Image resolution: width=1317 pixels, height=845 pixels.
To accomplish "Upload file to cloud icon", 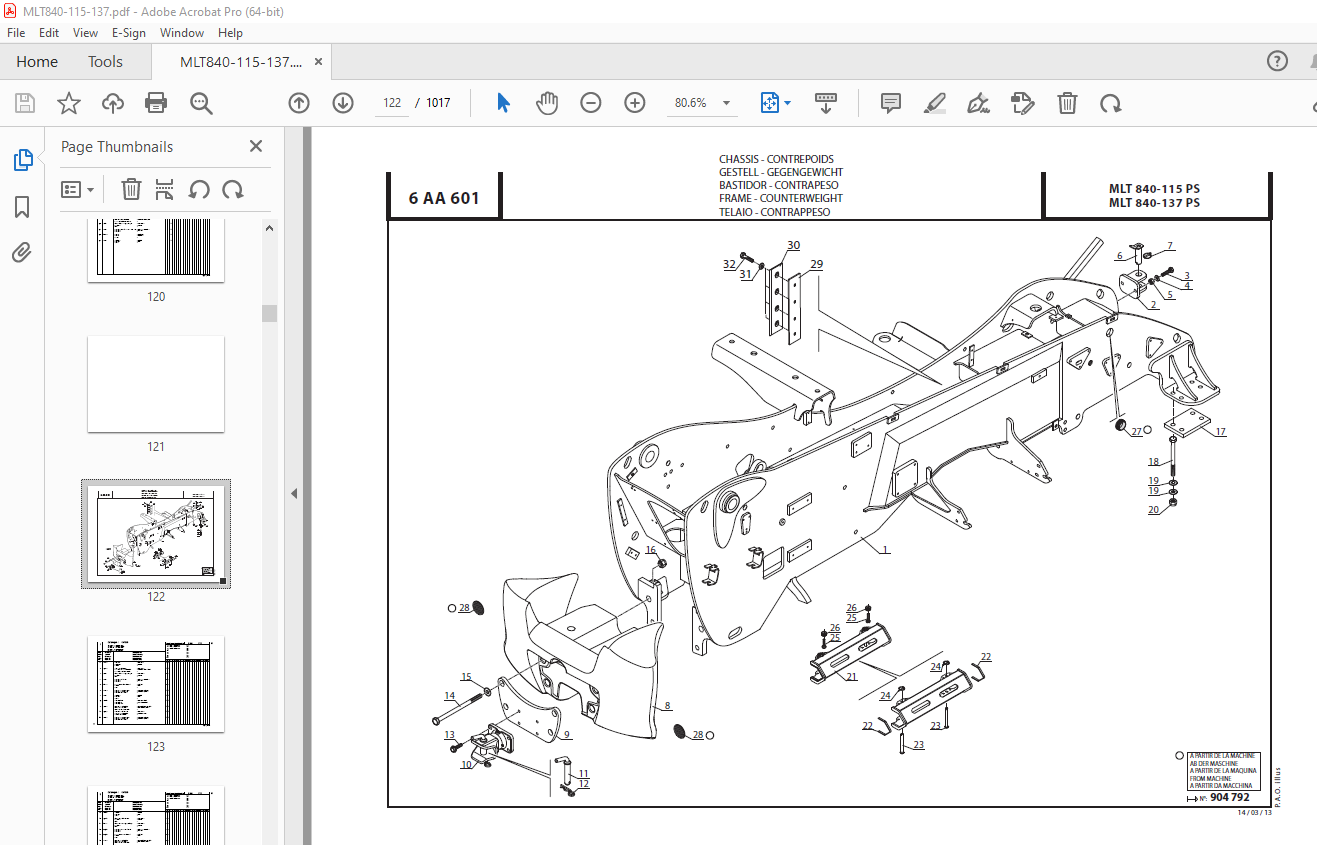I will click(112, 103).
